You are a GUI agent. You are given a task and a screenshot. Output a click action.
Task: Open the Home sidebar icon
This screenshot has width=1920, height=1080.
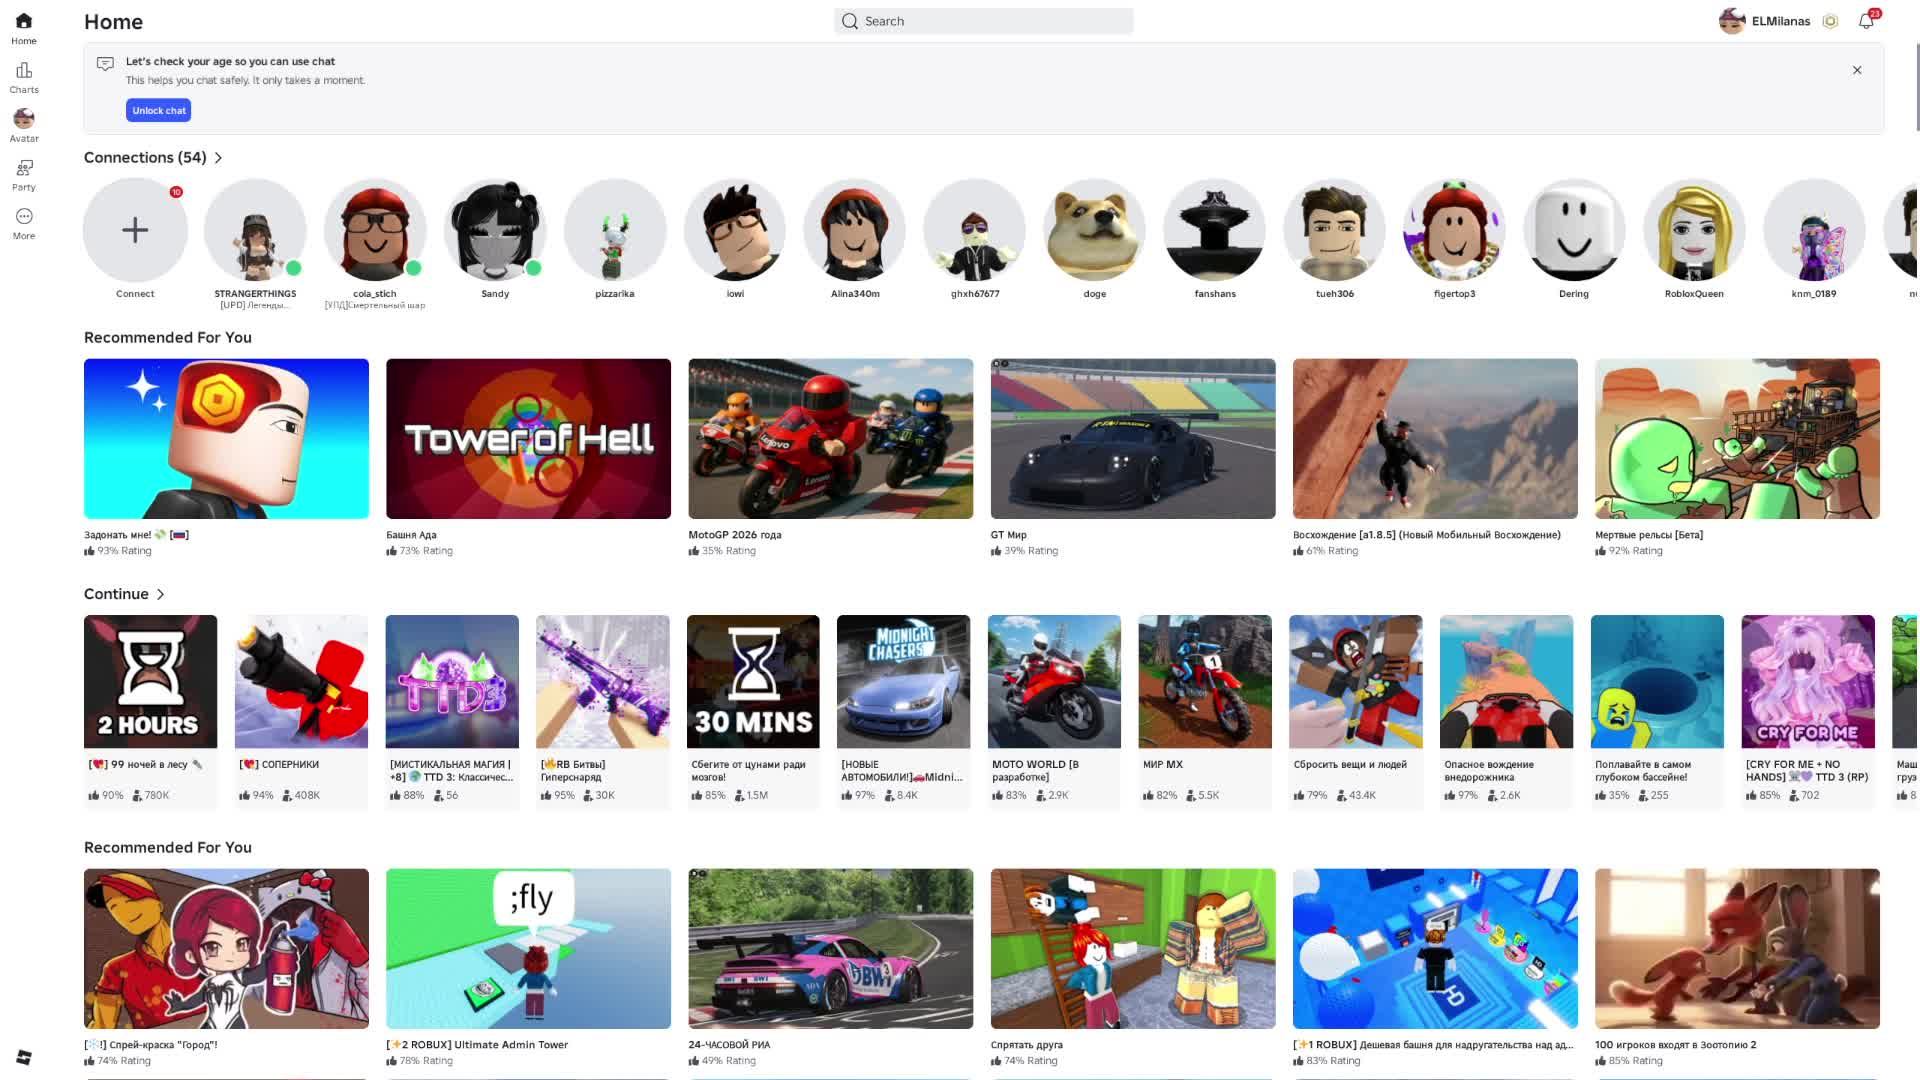tap(24, 28)
